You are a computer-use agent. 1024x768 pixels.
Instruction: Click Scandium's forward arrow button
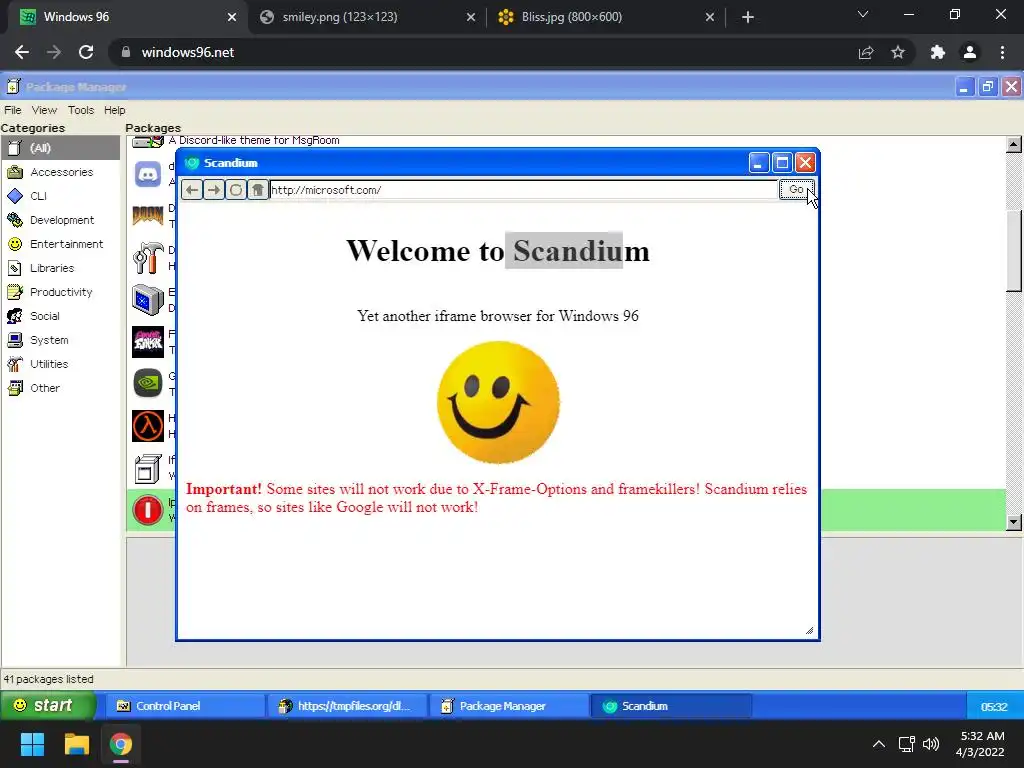coord(214,190)
